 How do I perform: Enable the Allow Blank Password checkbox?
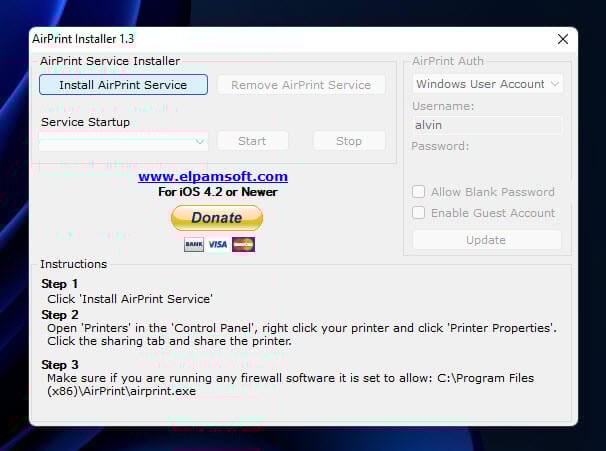pyautogui.click(x=420, y=192)
